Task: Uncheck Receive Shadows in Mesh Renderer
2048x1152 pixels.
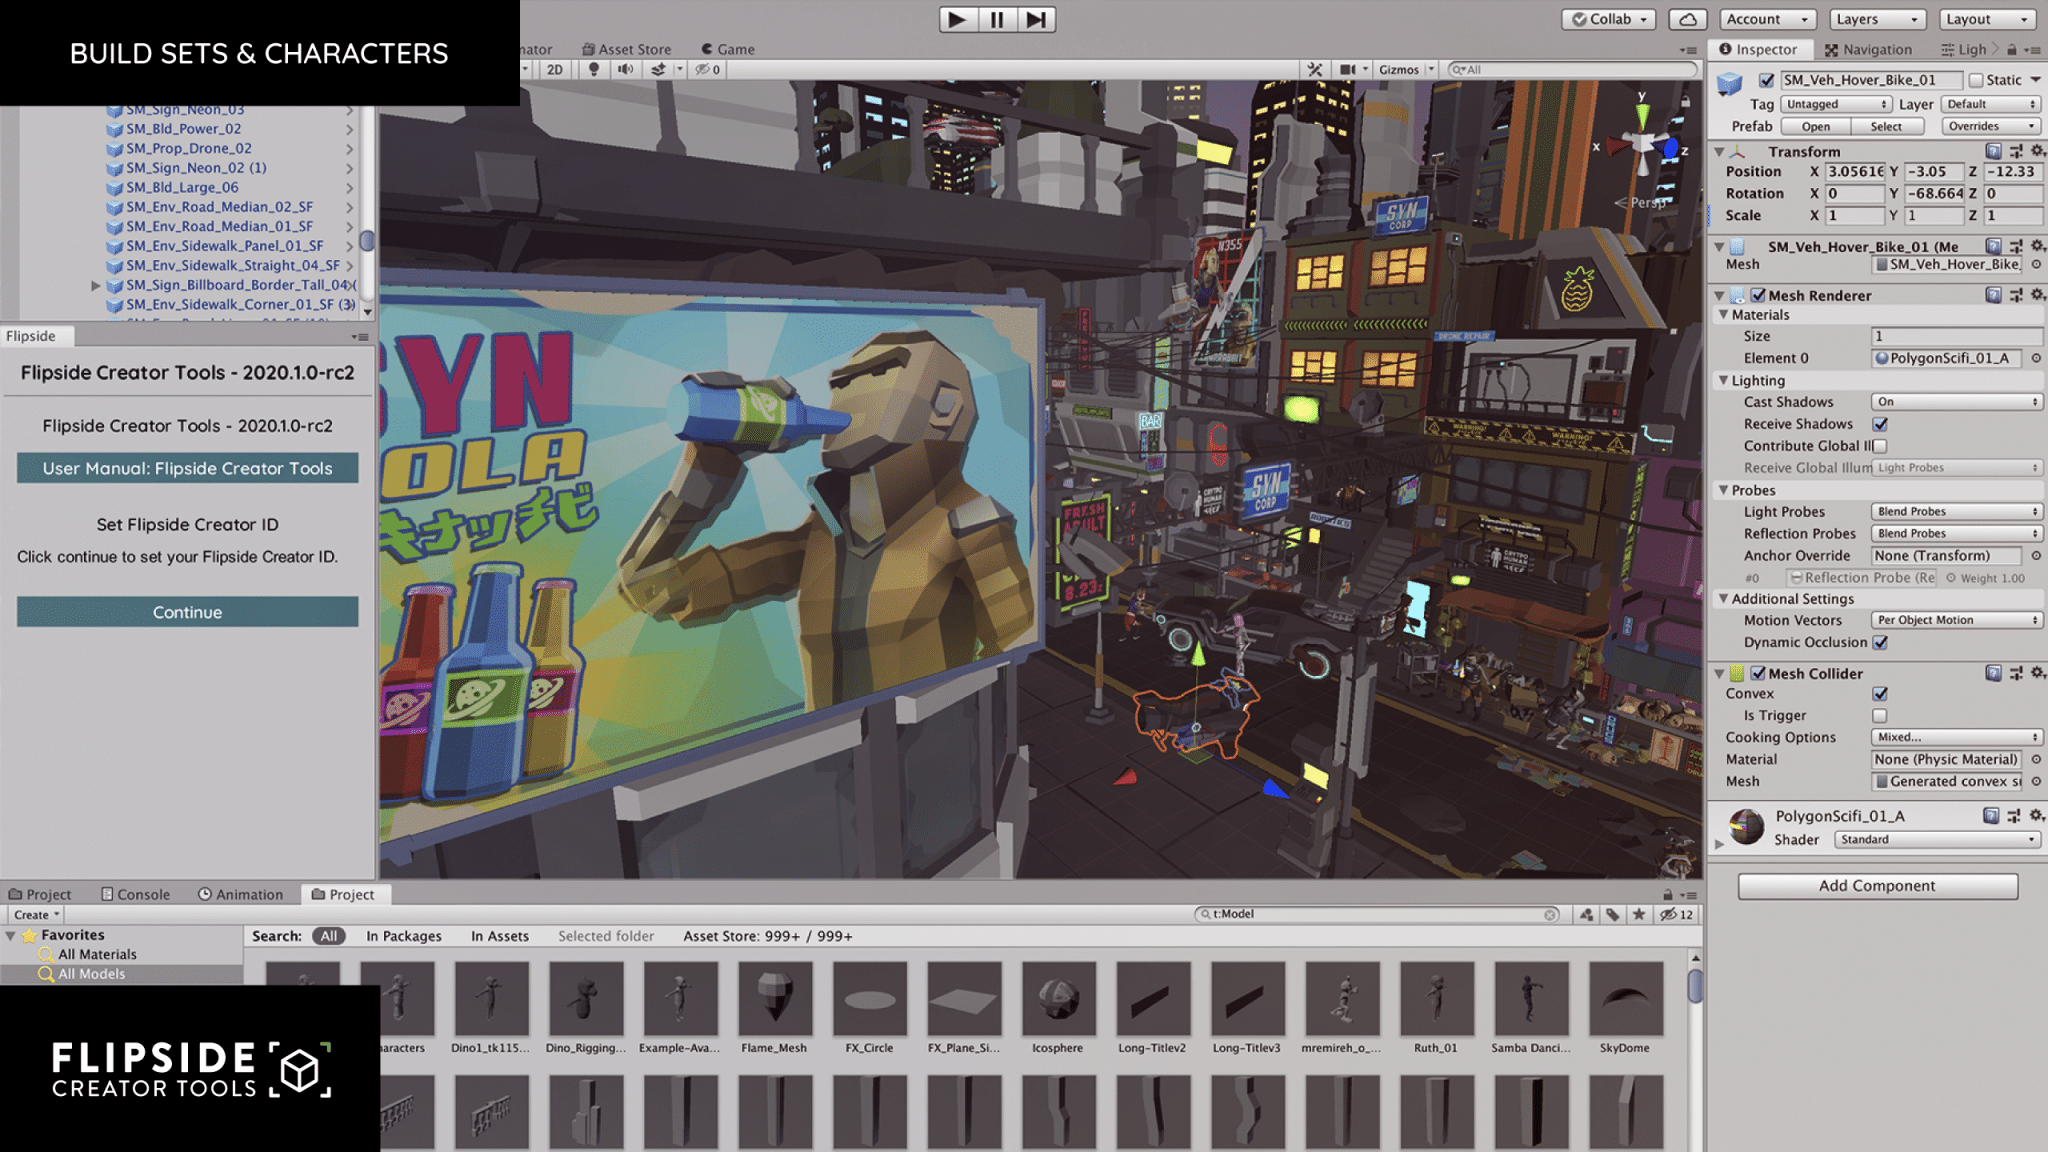Action: (1882, 423)
